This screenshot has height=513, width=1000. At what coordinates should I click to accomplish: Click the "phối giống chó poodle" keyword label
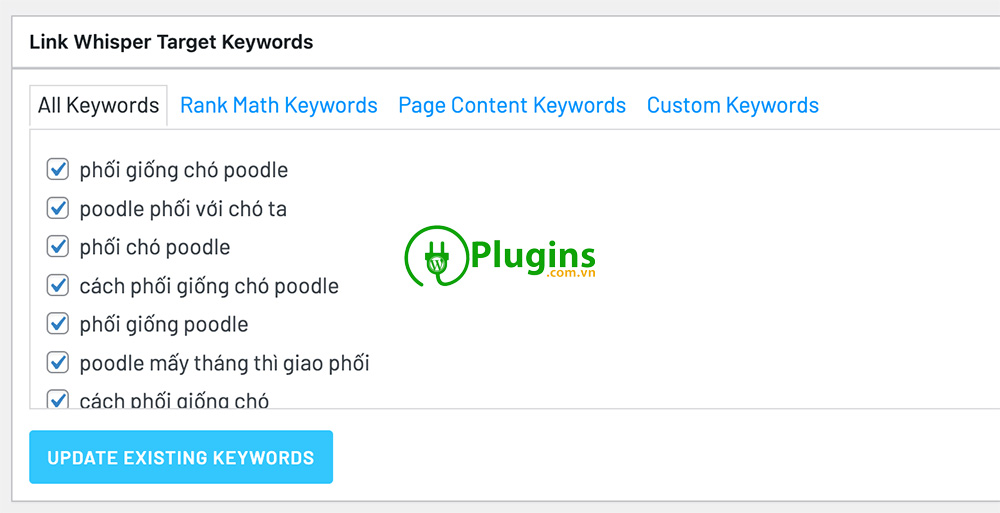184,170
